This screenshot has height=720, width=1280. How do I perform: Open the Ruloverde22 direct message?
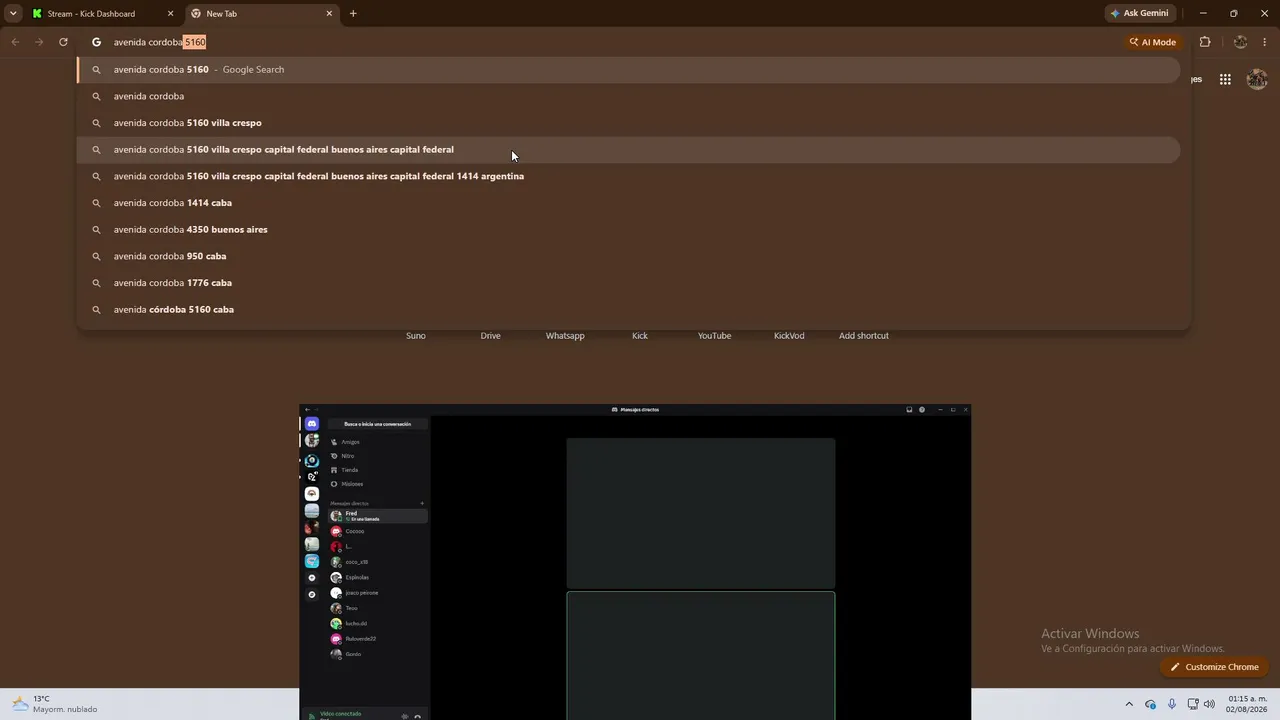(x=378, y=639)
